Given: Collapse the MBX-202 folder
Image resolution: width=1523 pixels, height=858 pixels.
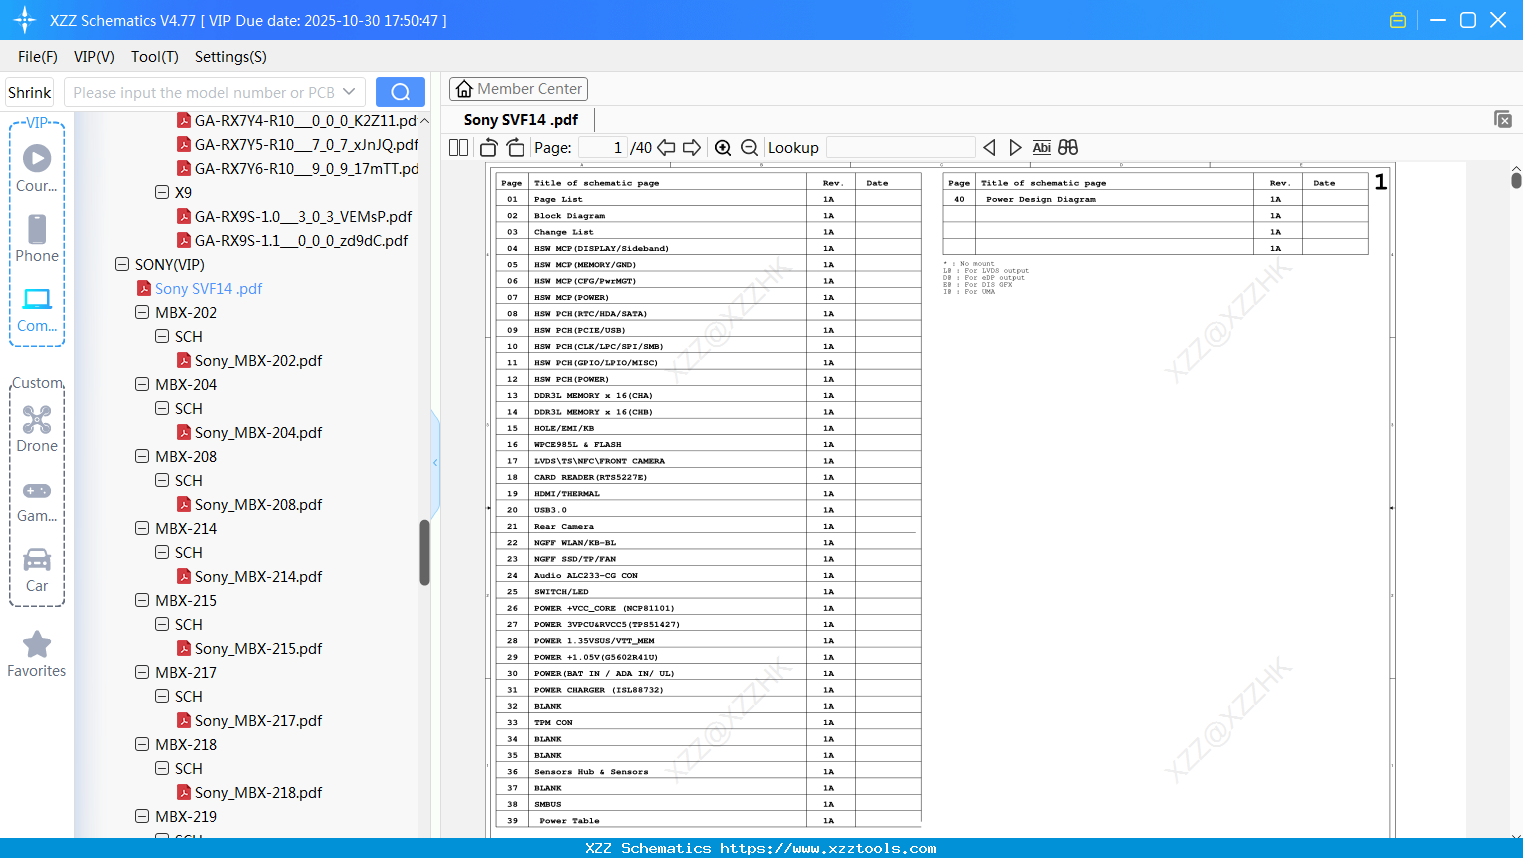Looking at the screenshot, I should pyautogui.click(x=142, y=312).
